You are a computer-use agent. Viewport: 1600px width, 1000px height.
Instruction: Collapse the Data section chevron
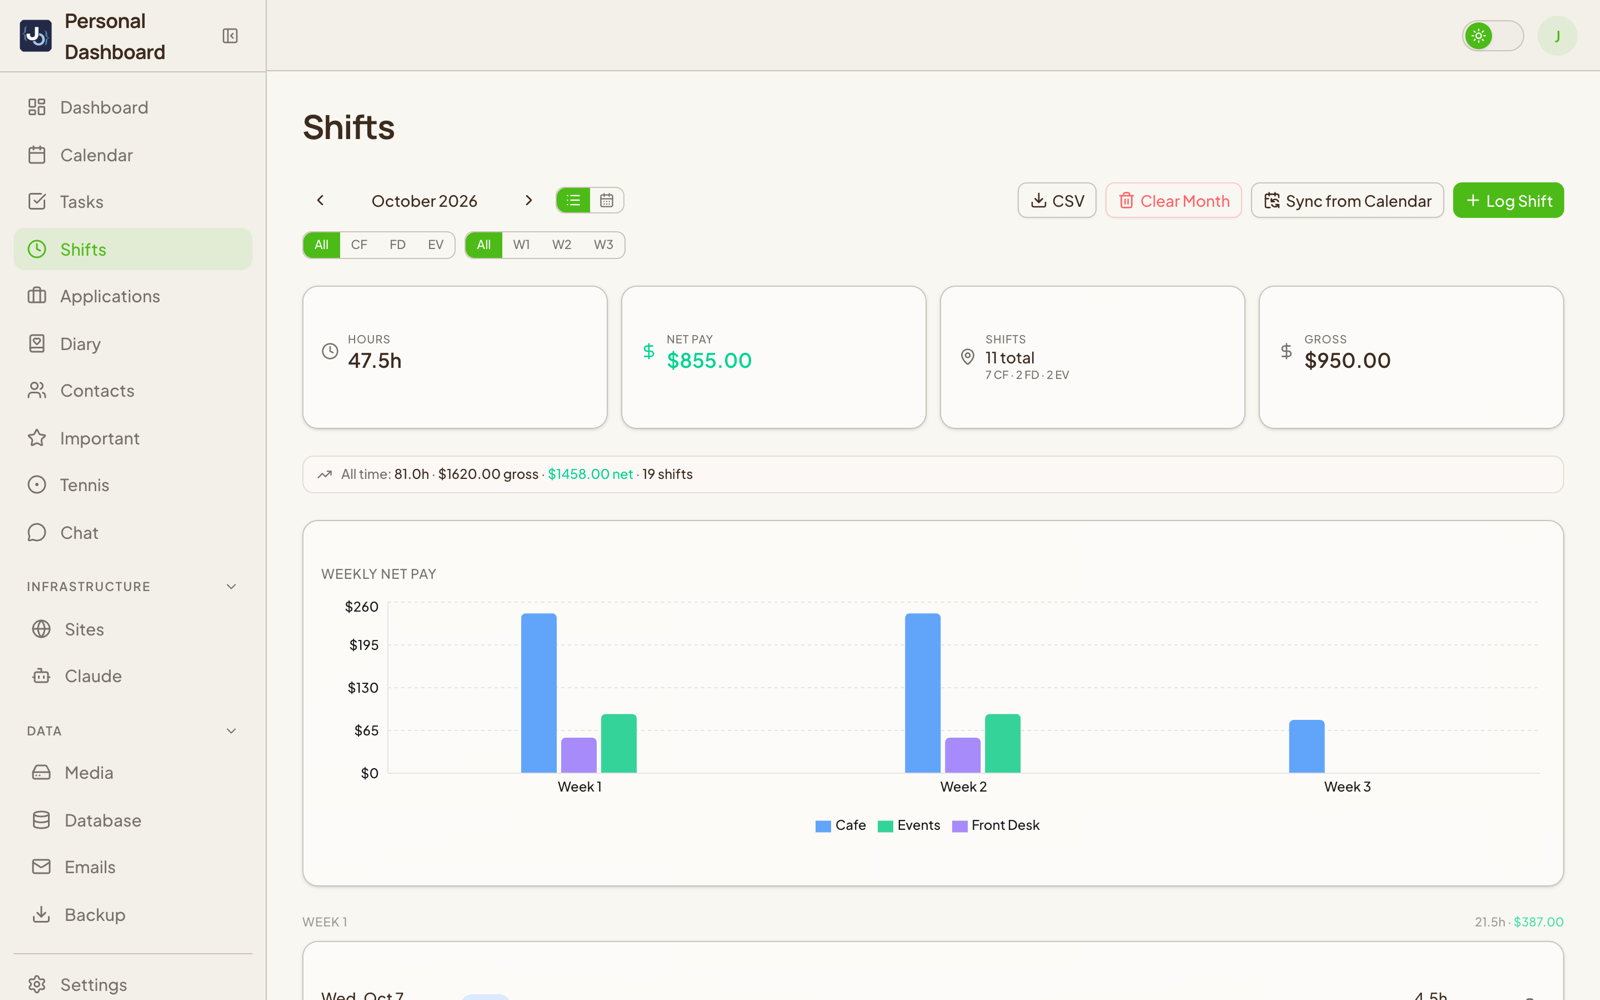coord(231,731)
